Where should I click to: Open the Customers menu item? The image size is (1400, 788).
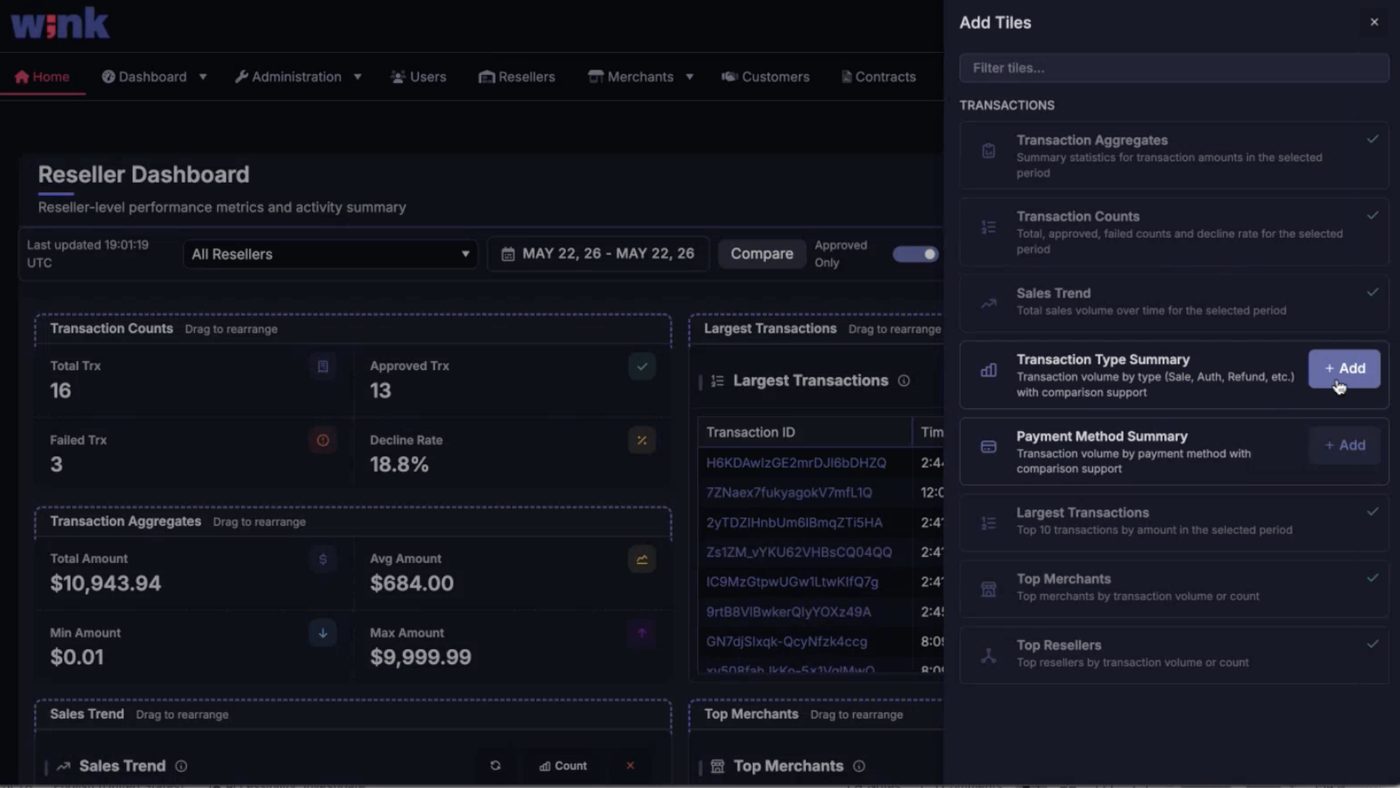pyautogui.click(x=765, y=77)
